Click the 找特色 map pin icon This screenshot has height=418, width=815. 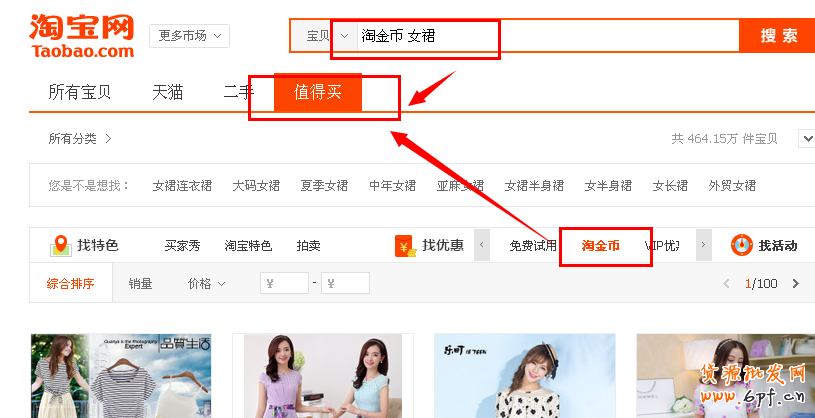click(61, 245)
